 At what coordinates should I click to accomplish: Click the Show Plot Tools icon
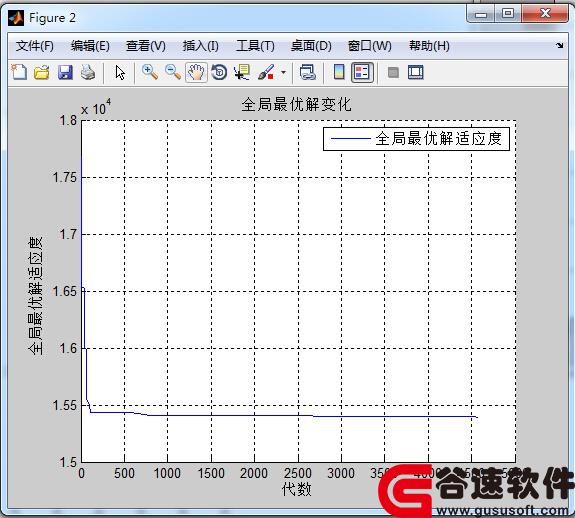(x=415, y=72)
